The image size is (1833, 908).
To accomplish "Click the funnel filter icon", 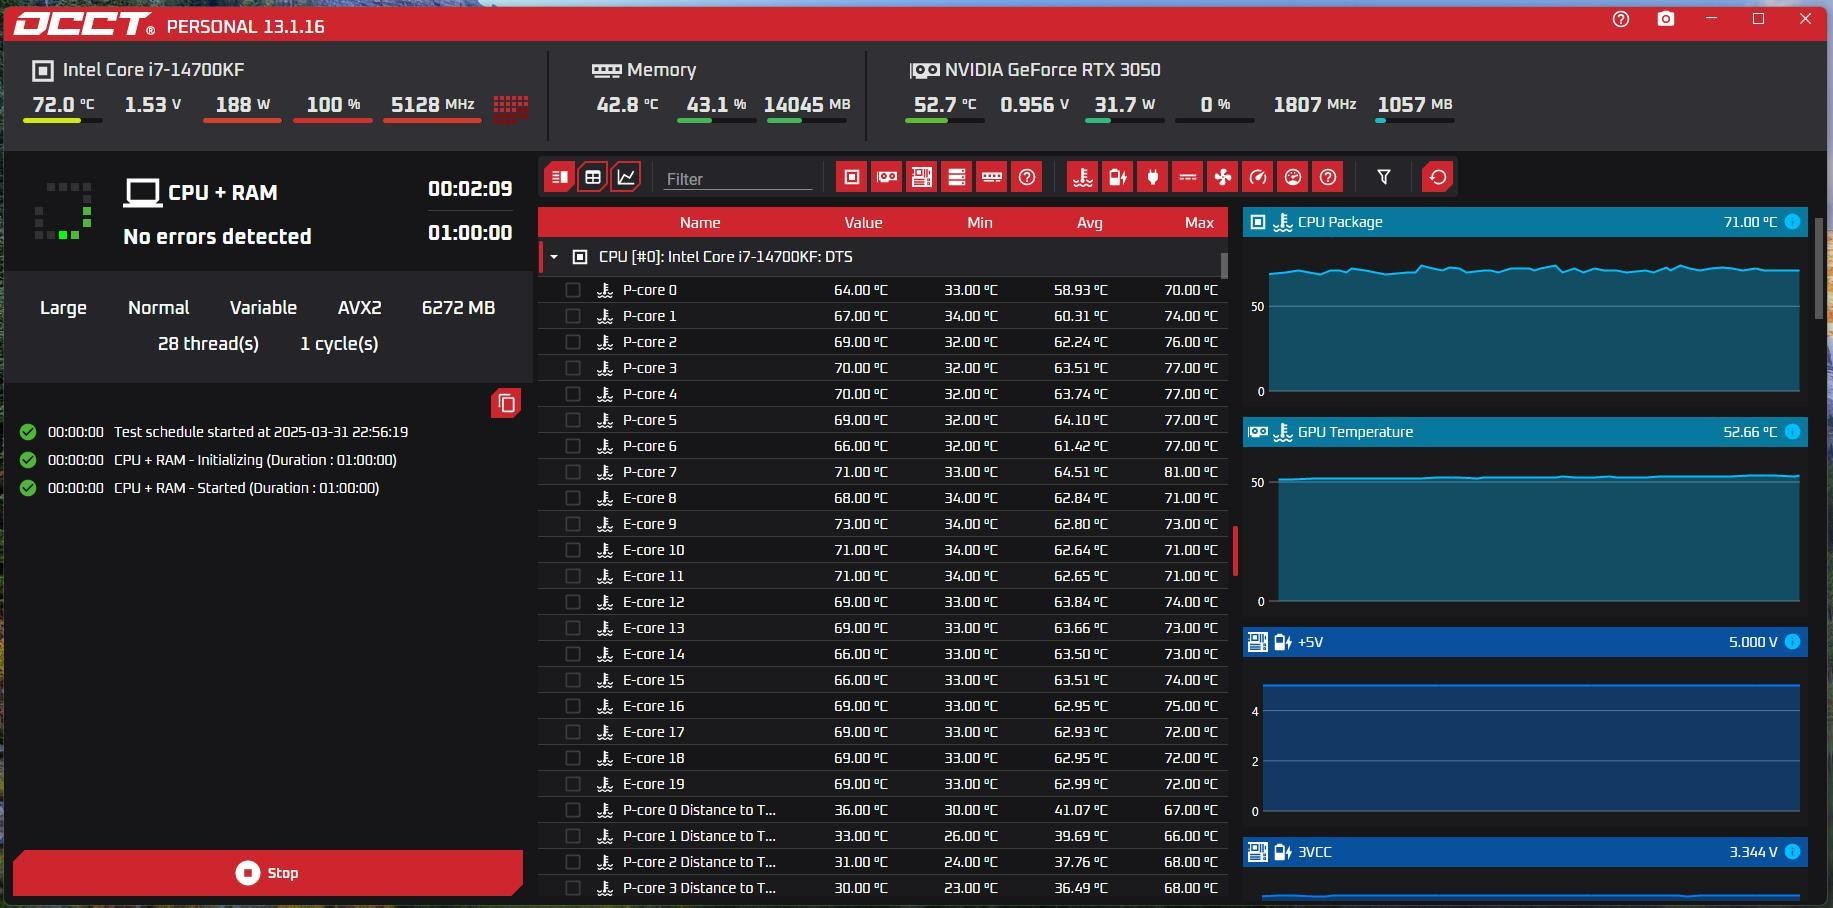I will point(1383,177).
